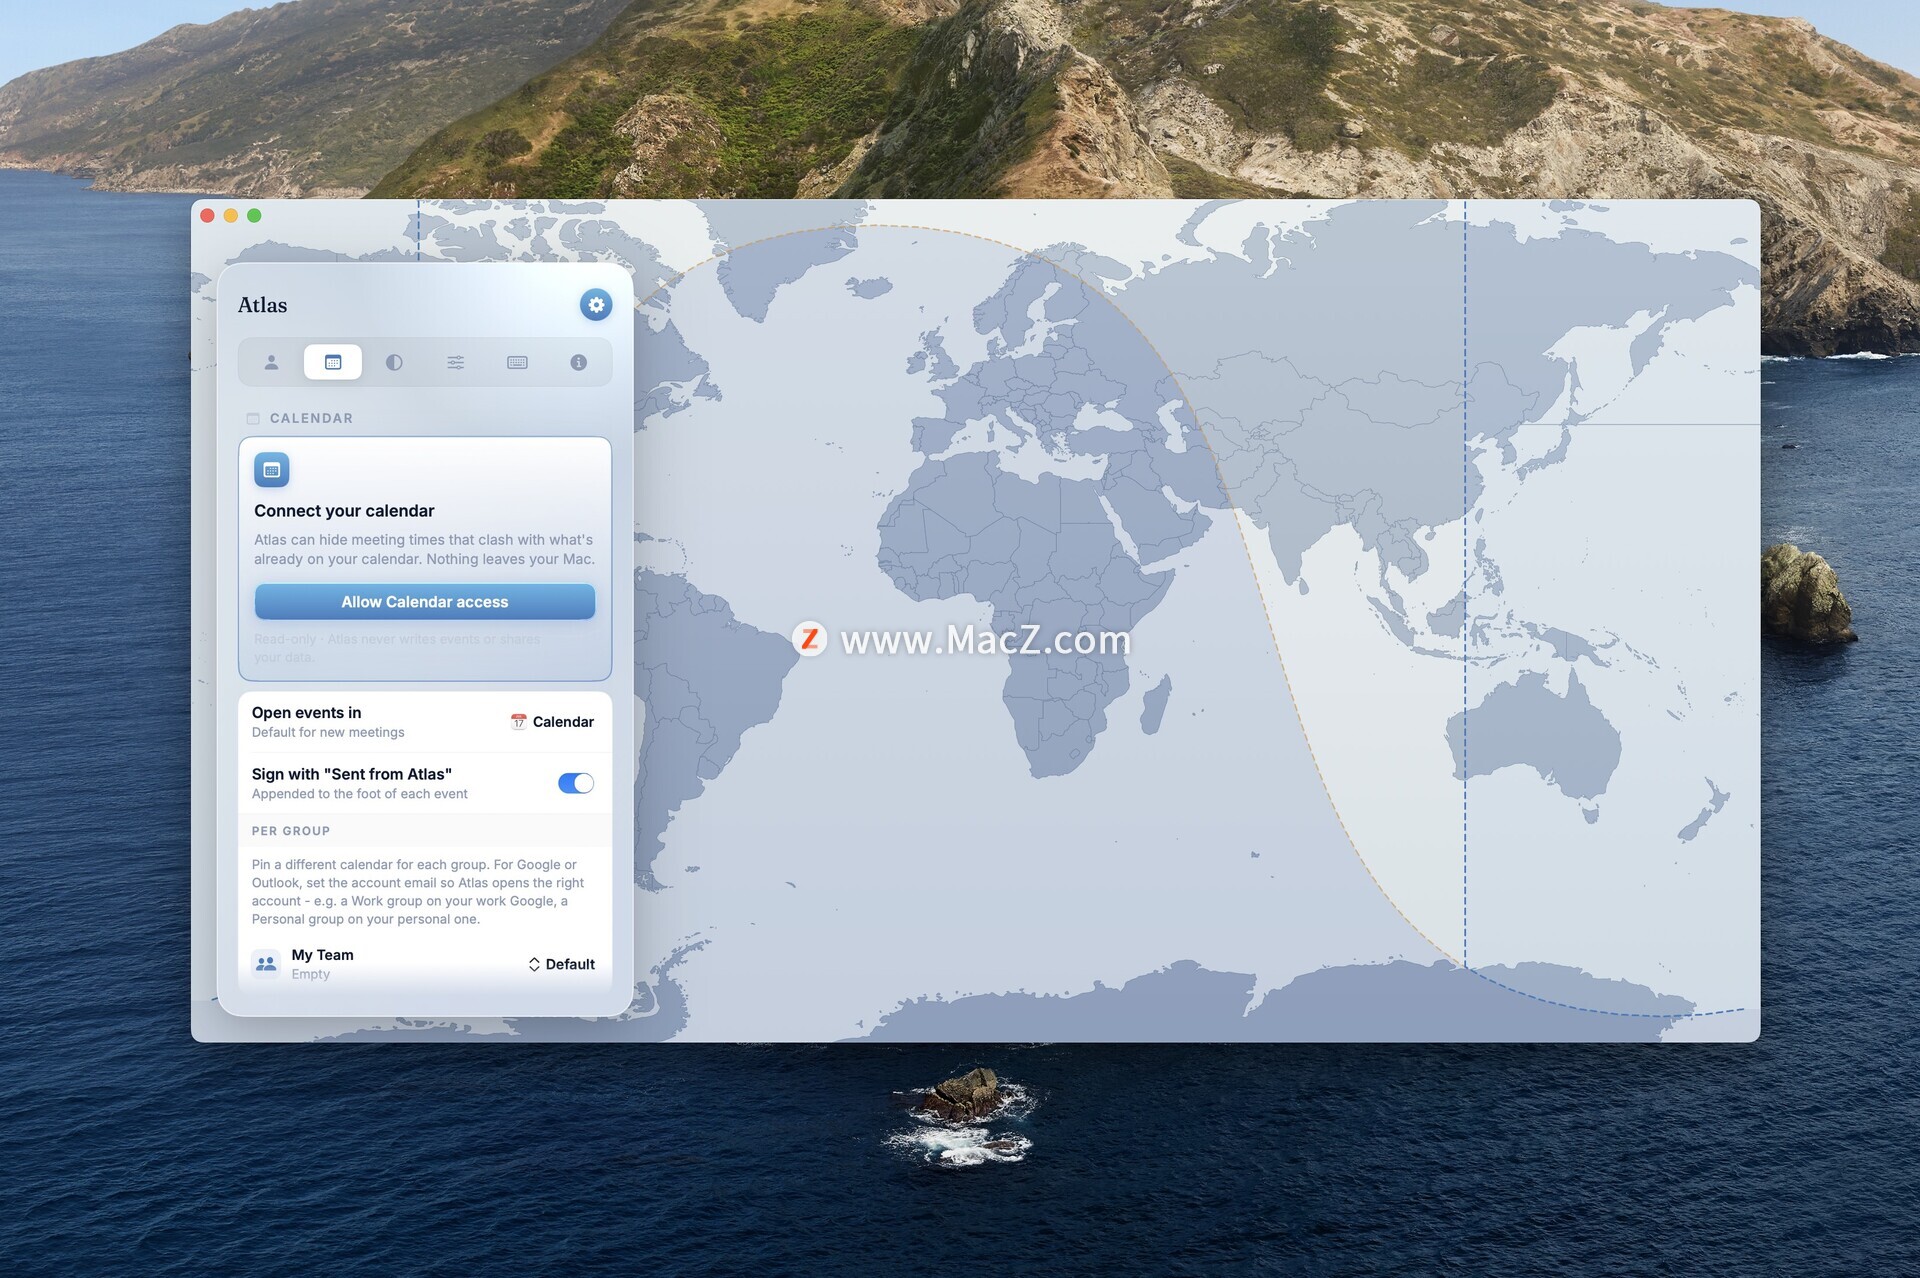Click the "Empty" status under My Team
1920x1278 pixels.
click(x=311, y=974)
